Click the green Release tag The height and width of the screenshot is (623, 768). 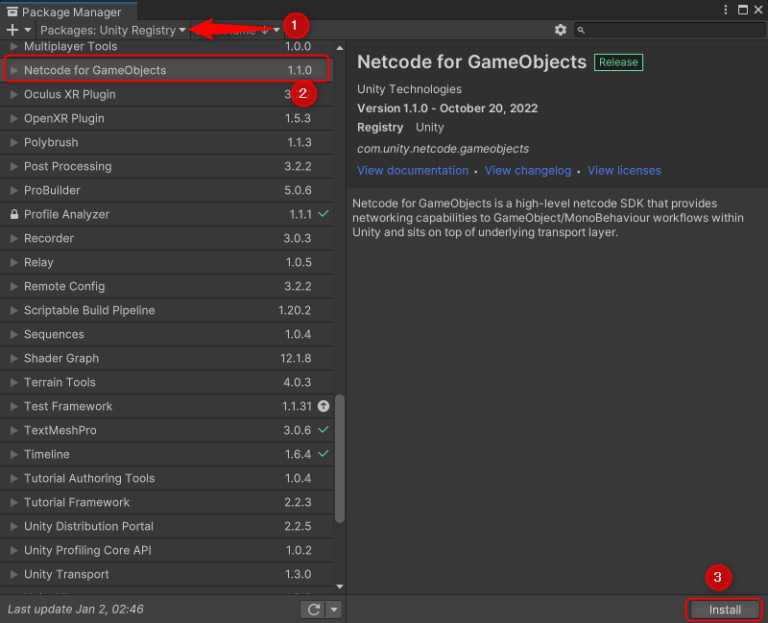[618, 62]
